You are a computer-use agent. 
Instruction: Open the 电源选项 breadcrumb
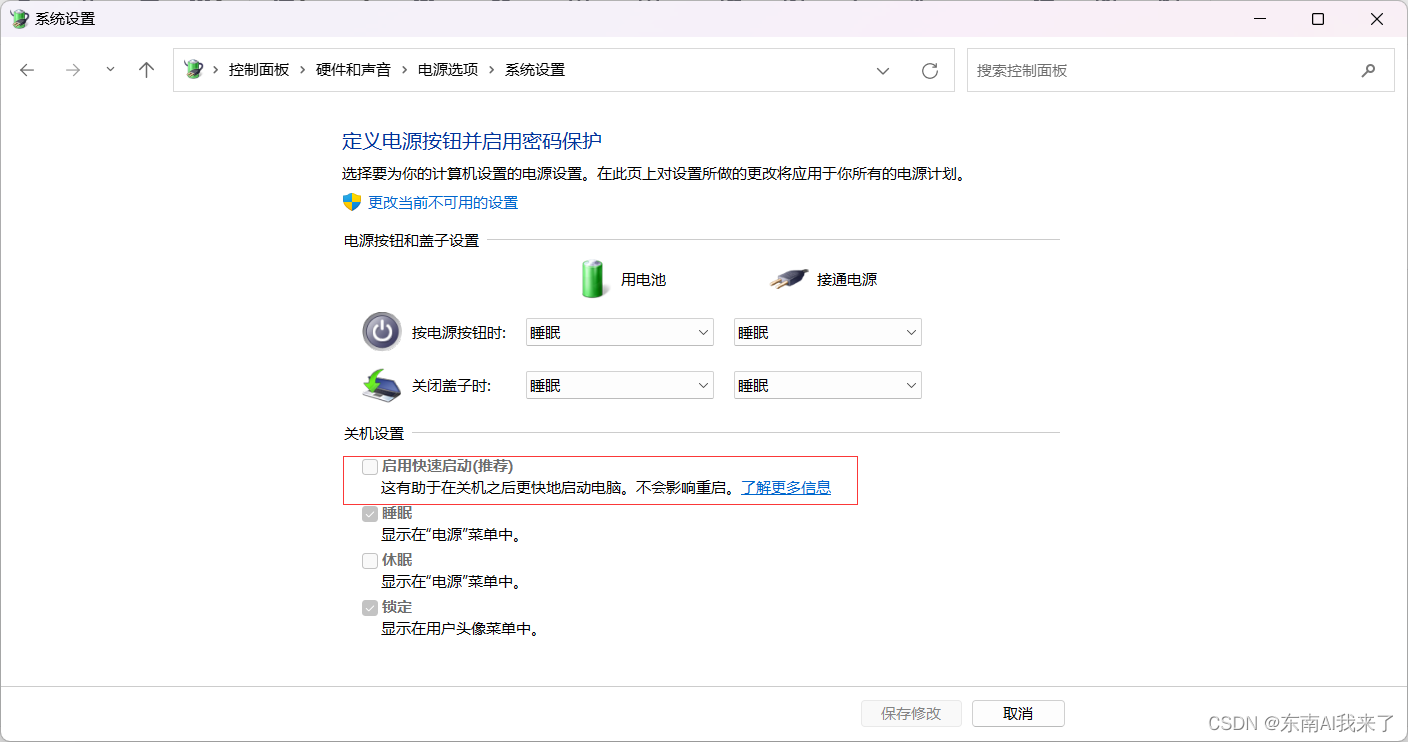click(x=448, y=70)
